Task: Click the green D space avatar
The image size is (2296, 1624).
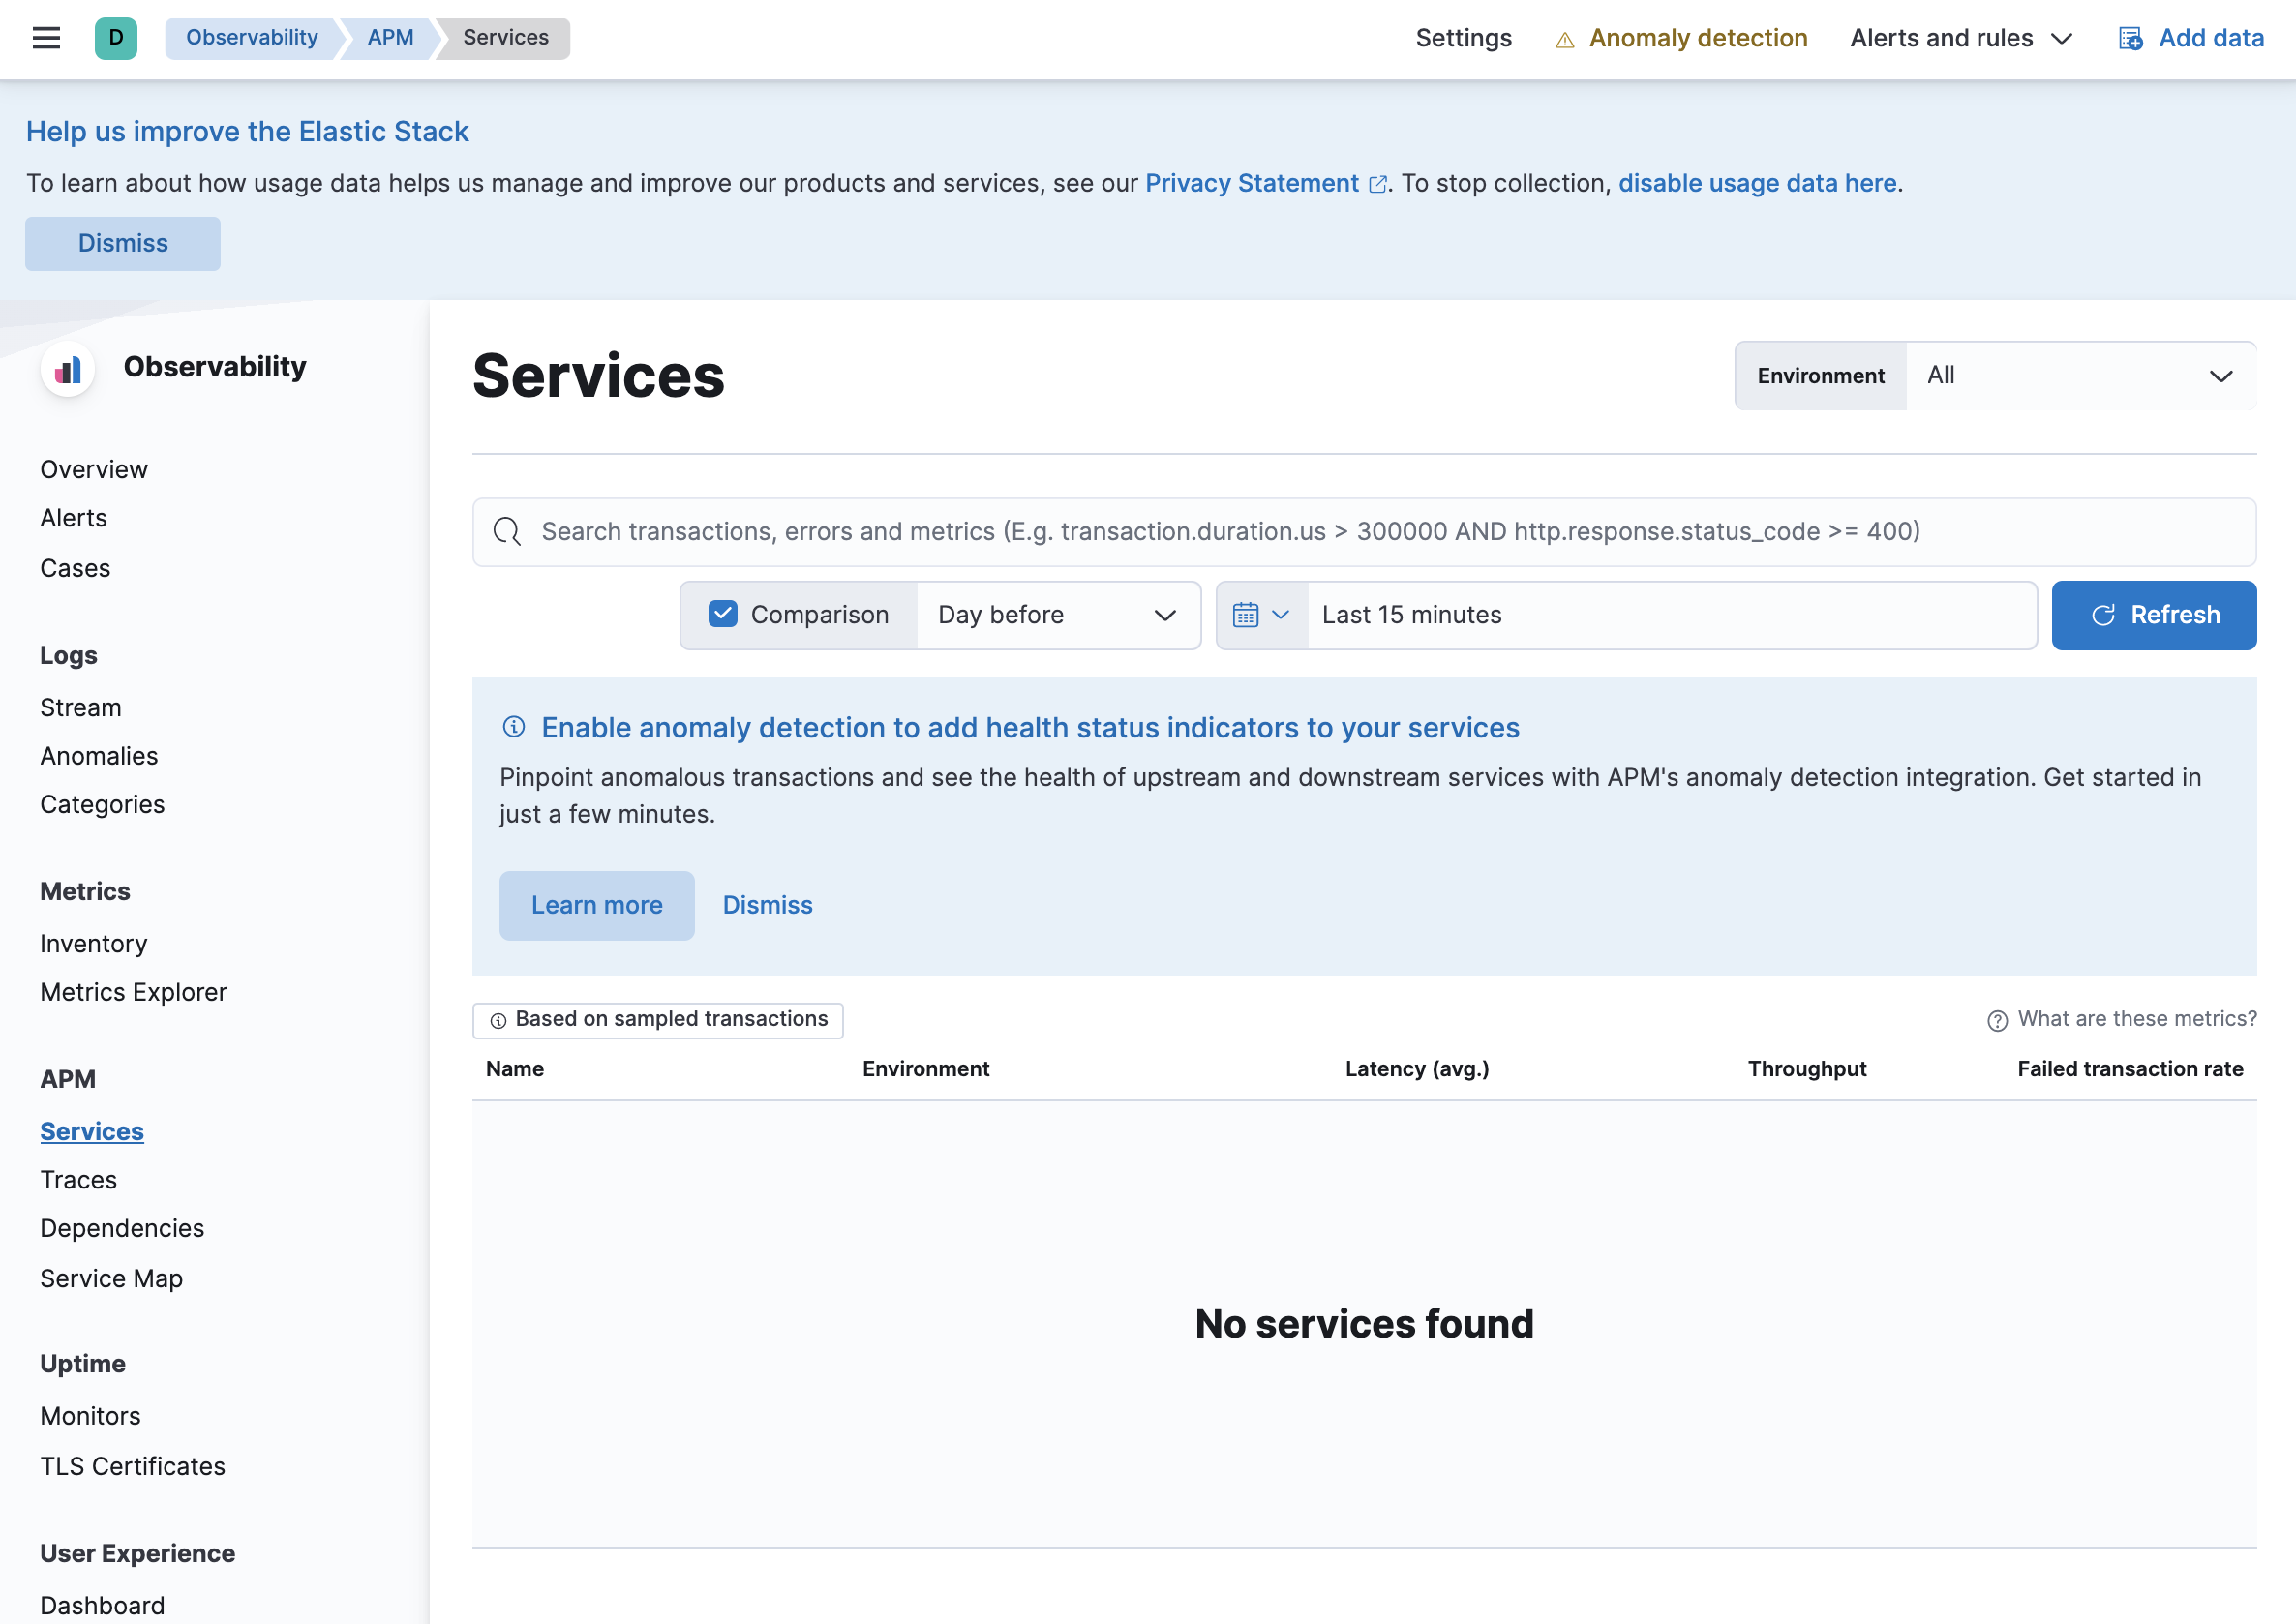Action: pyautogui.click(x=116, y=38)
